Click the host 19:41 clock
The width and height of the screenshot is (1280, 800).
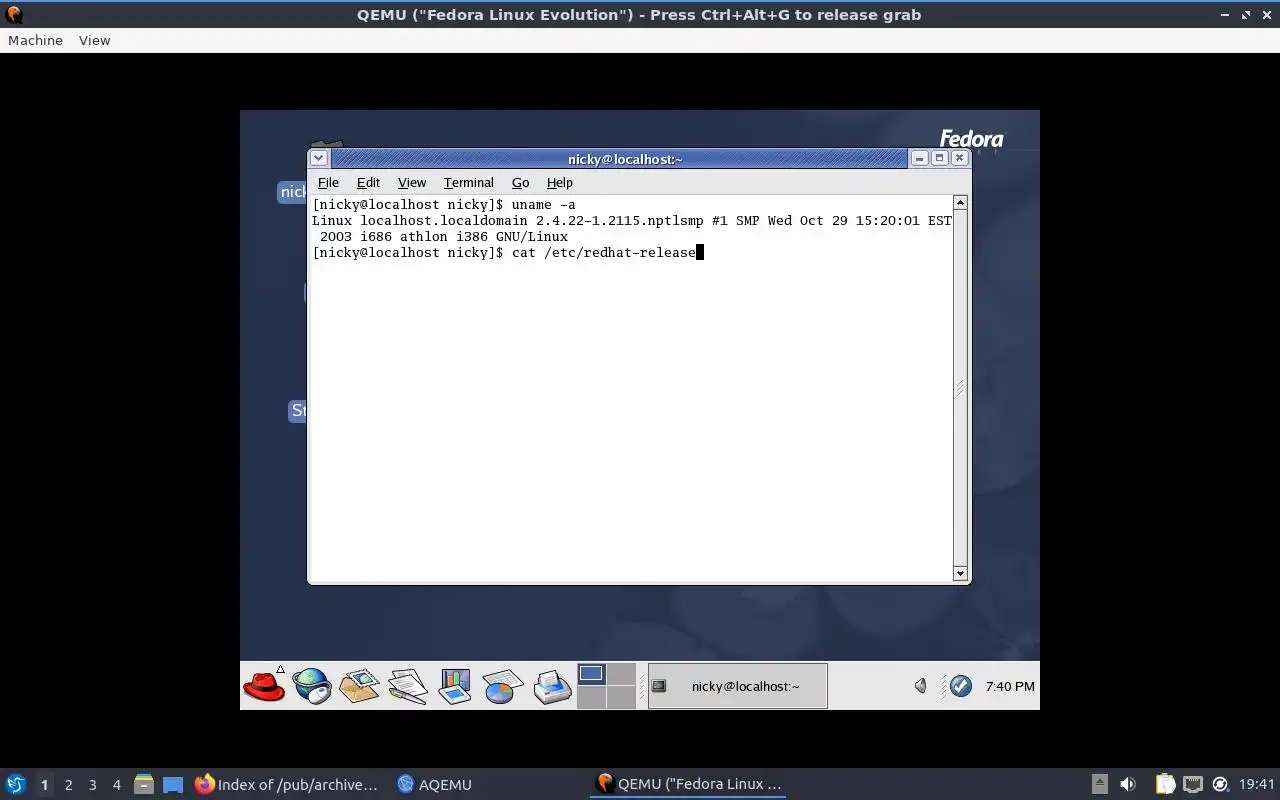click(1257, 784)
